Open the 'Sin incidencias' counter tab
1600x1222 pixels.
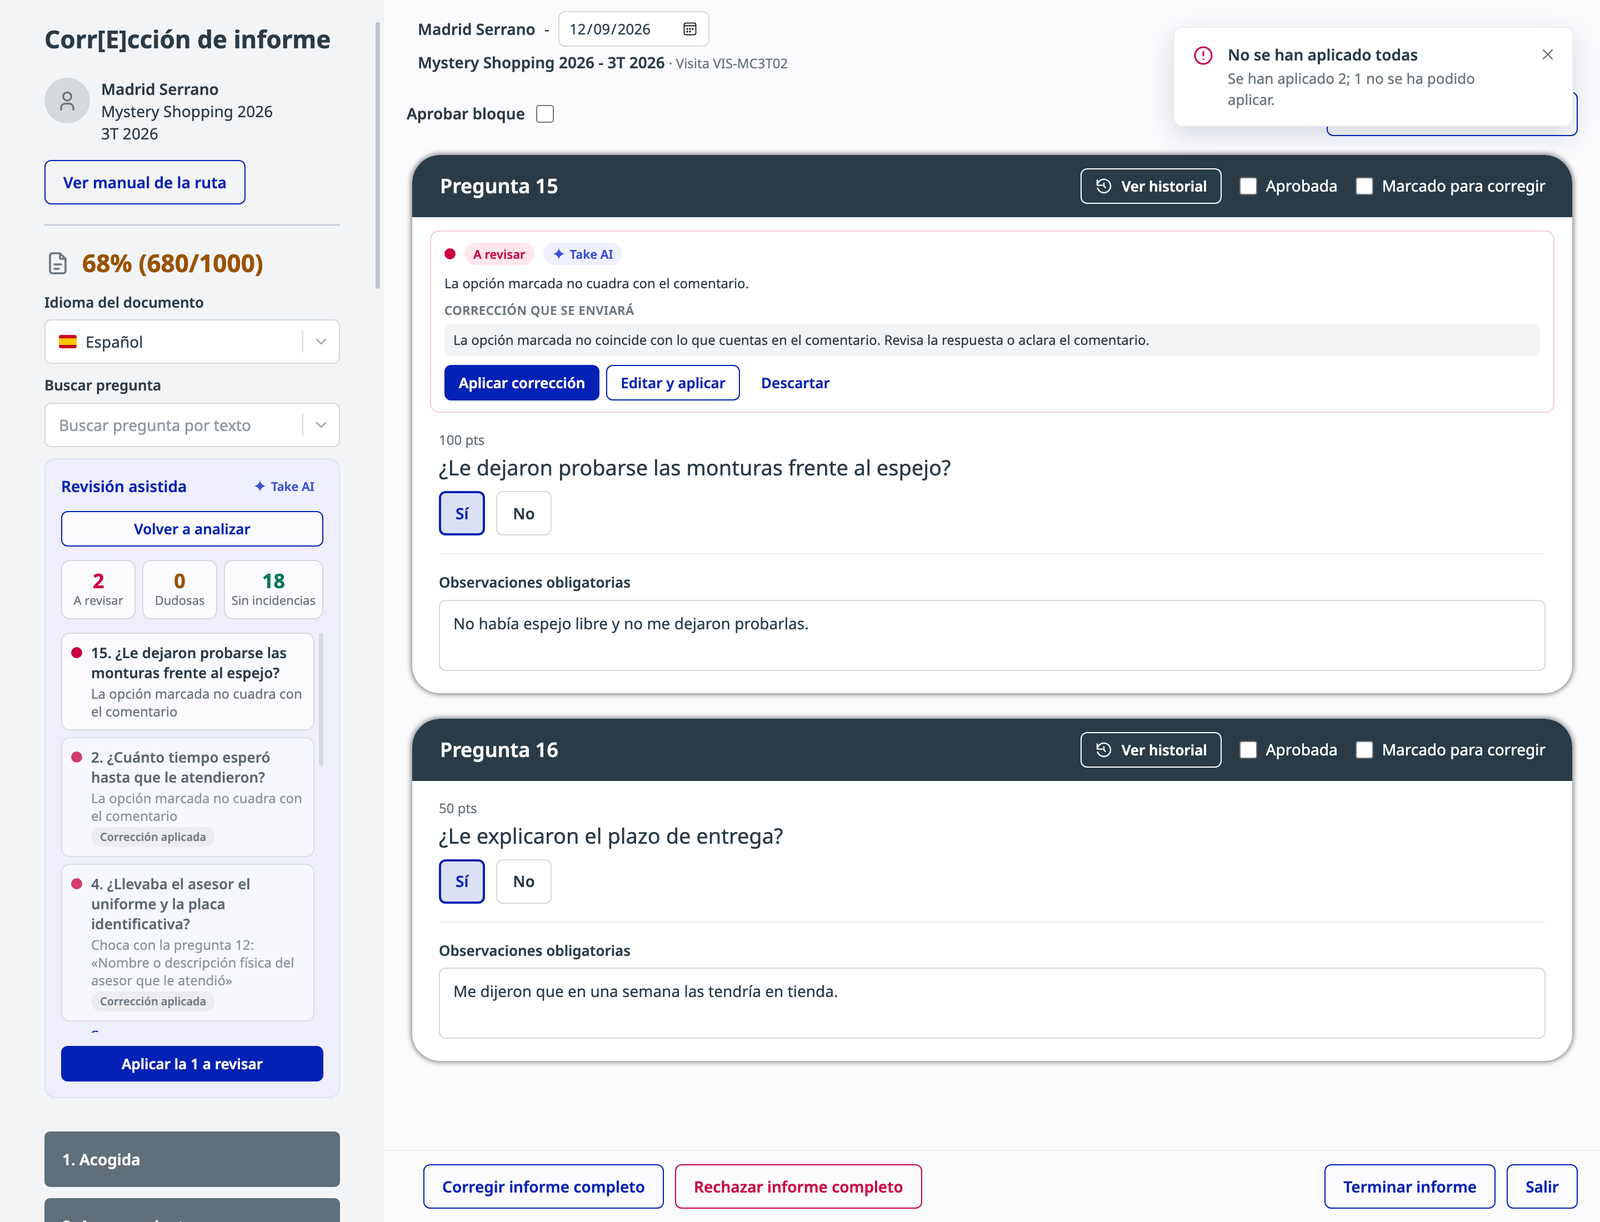[273, 590]
